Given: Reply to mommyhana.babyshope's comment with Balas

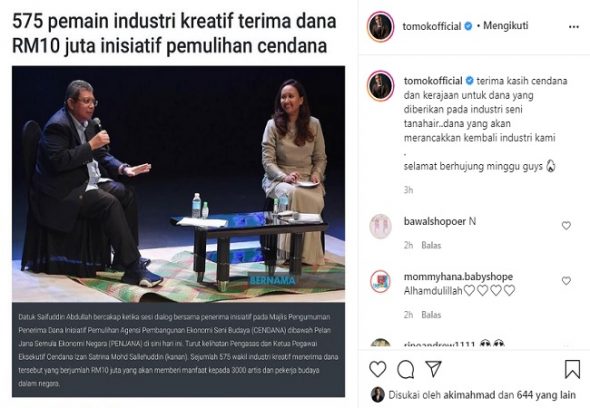Looking at the screenshot, I should point(431,315).
